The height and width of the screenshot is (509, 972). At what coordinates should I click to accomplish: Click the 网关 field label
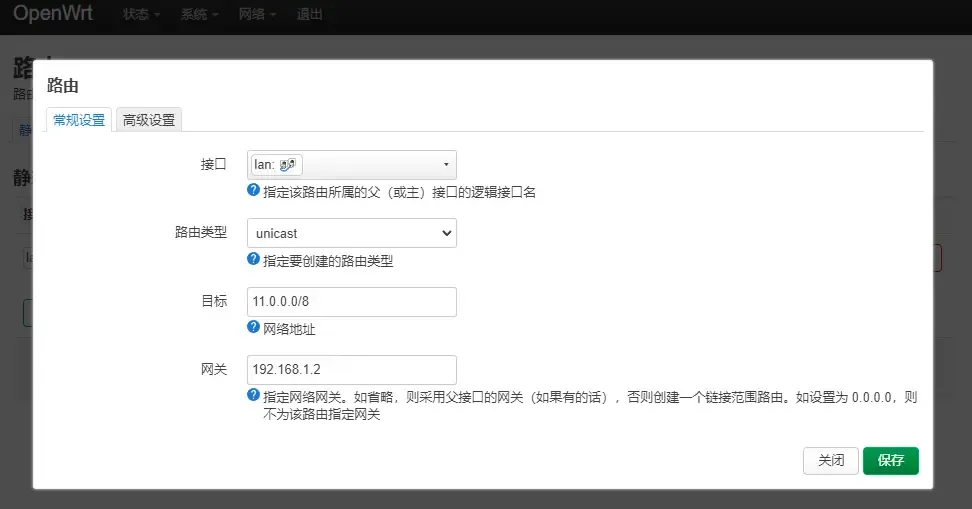(214, 370)
